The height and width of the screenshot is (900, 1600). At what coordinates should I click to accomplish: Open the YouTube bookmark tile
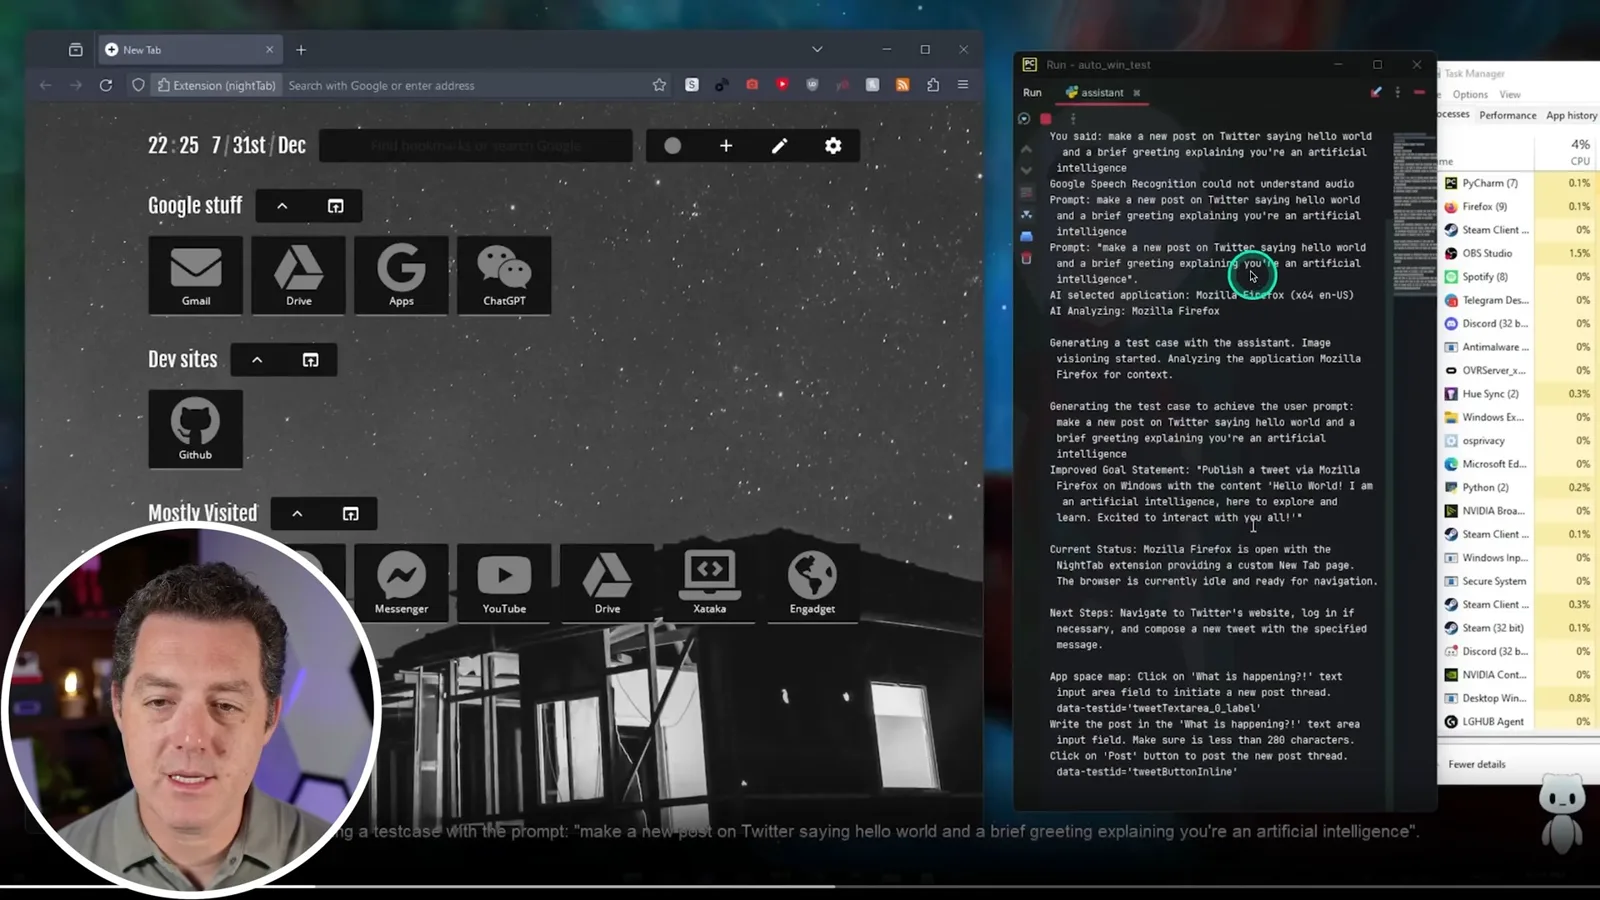[x=504, y=583]
